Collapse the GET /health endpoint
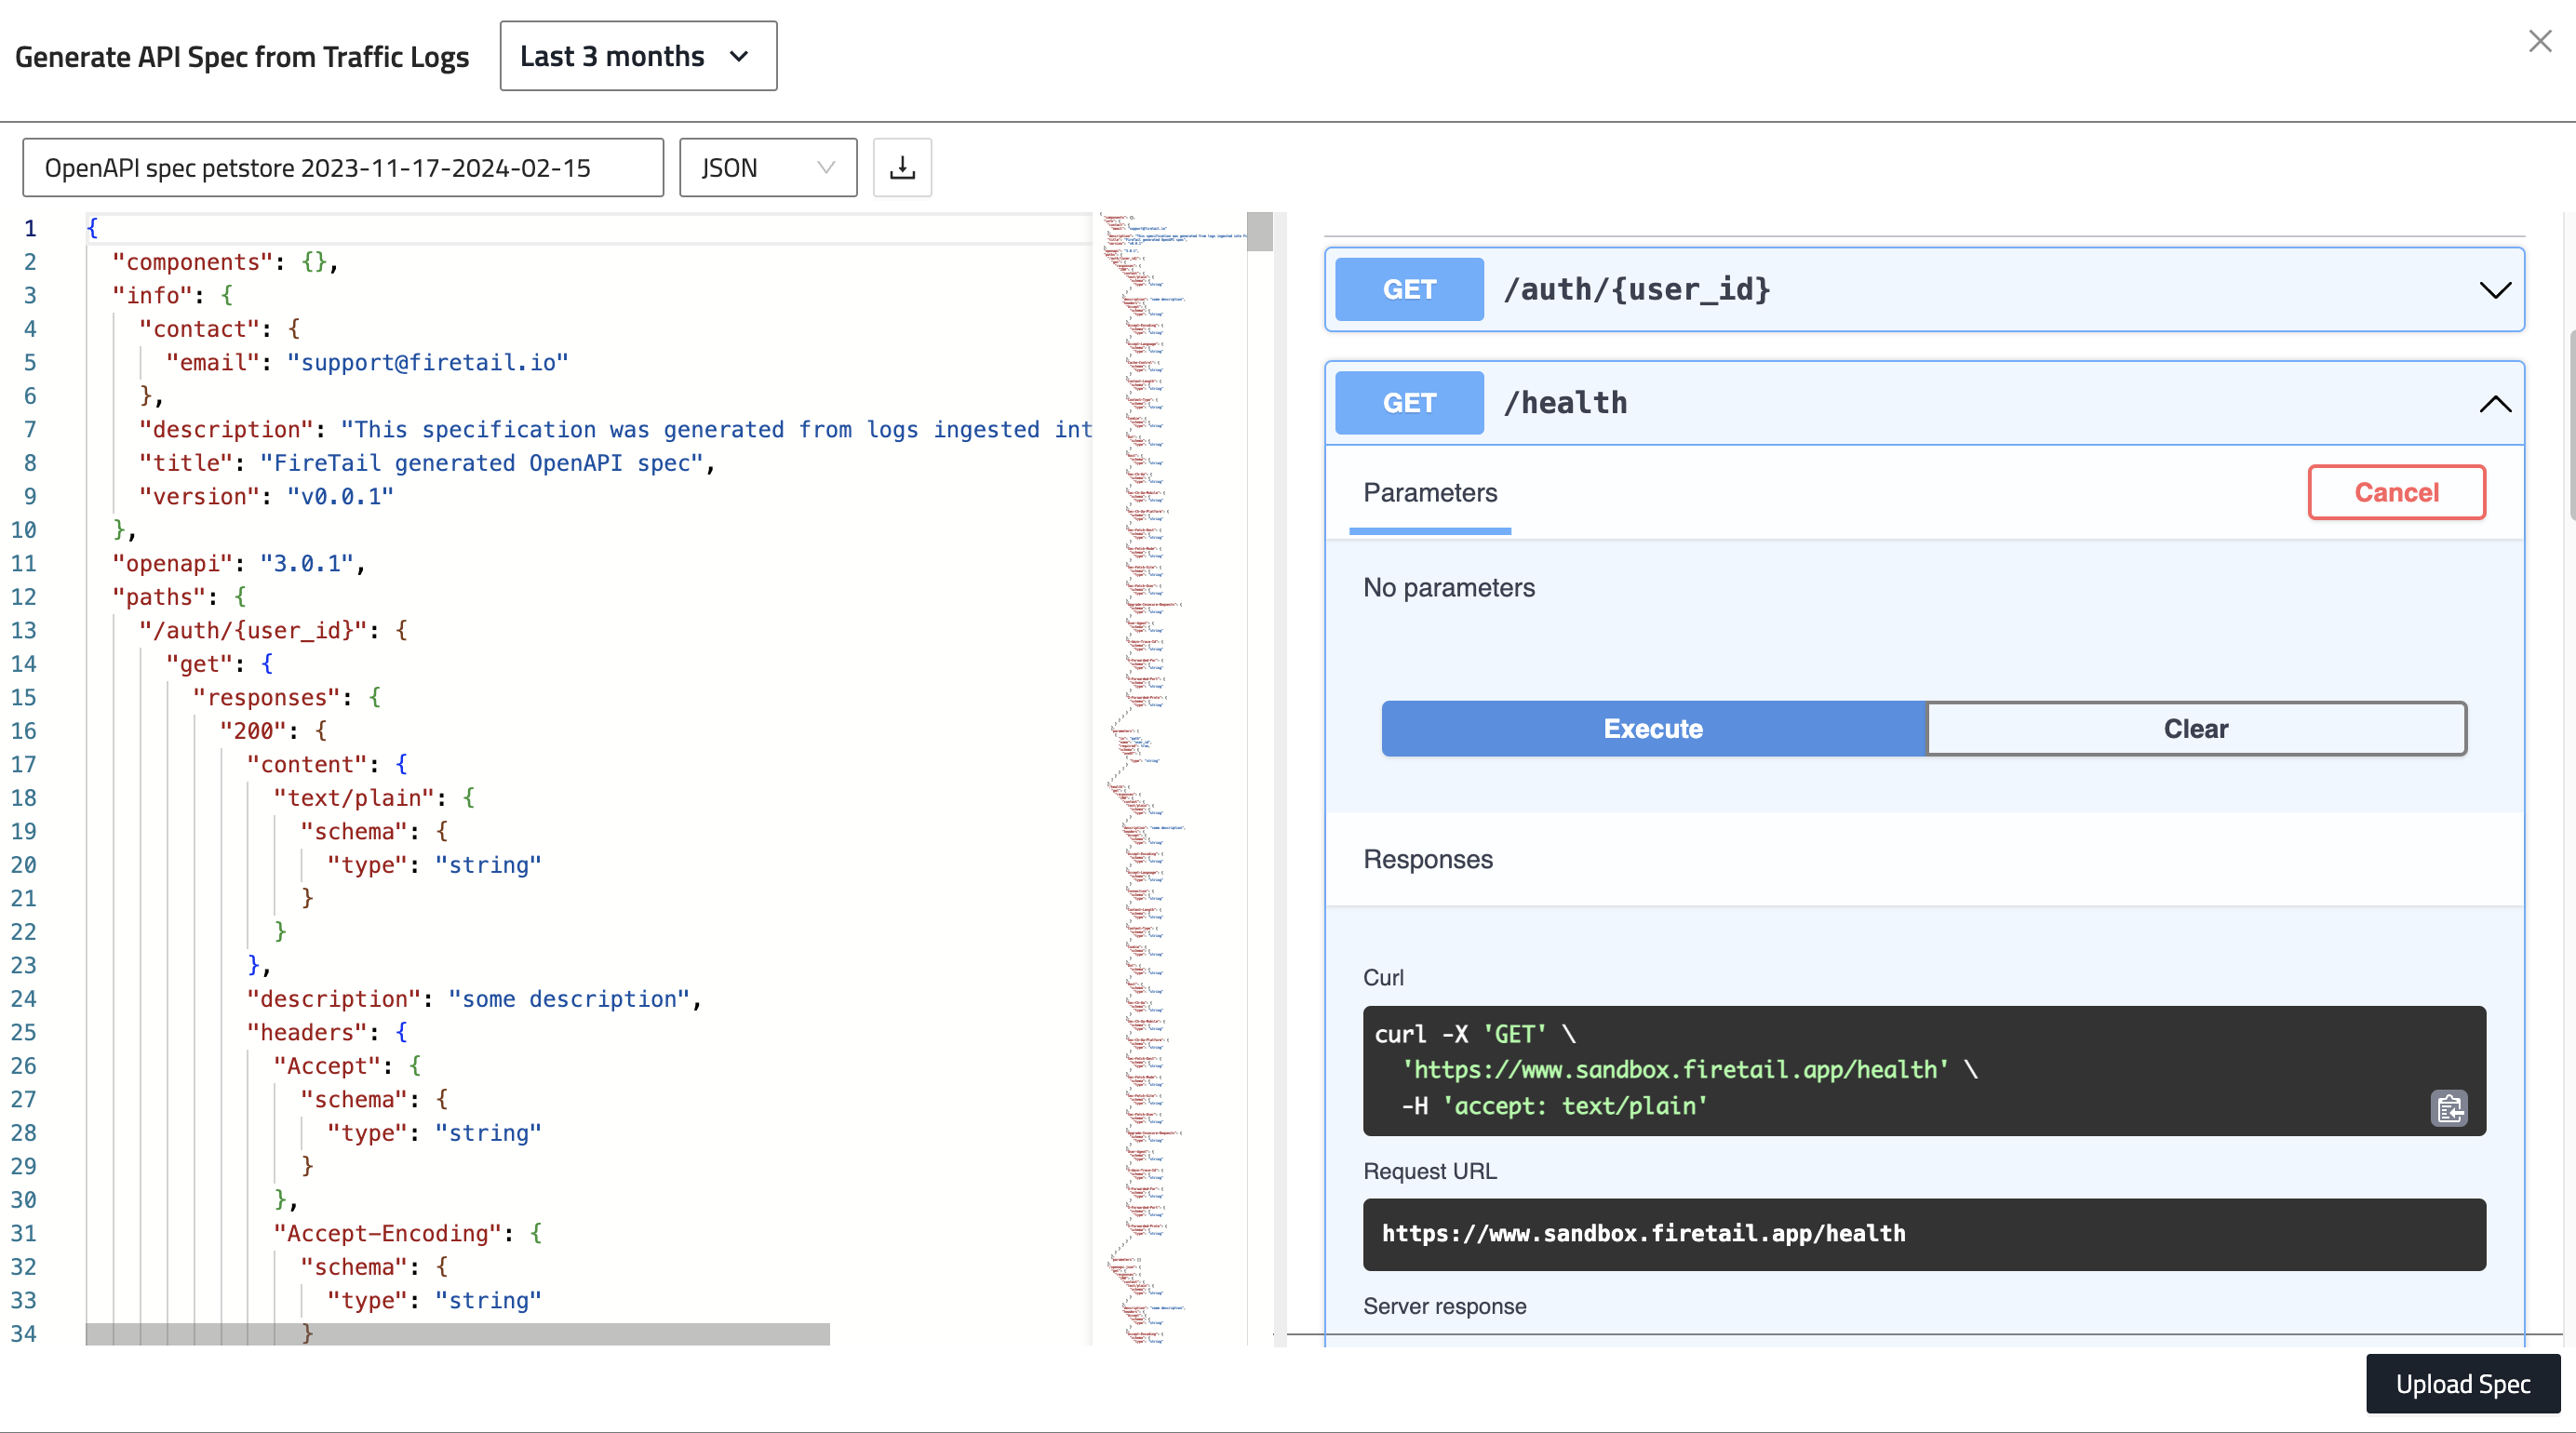The width and height of the screenshot is (2576, 1433). 2494,404
